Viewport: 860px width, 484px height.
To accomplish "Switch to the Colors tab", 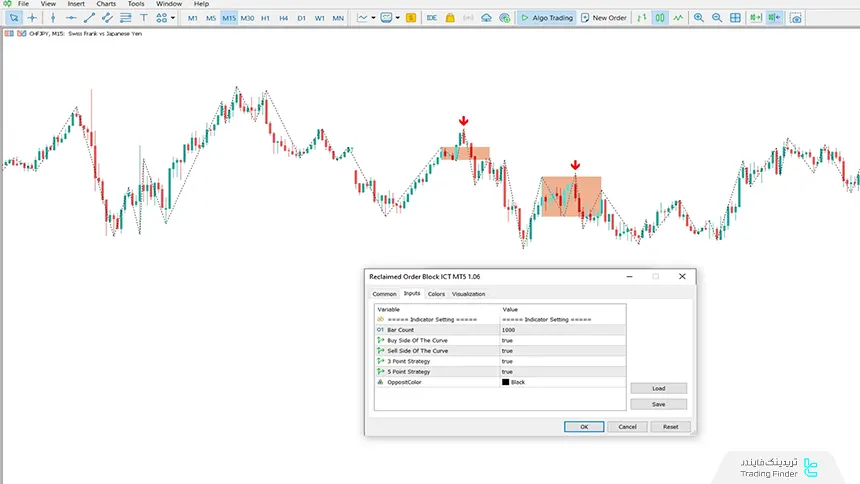I will click(x=436, y=294).
